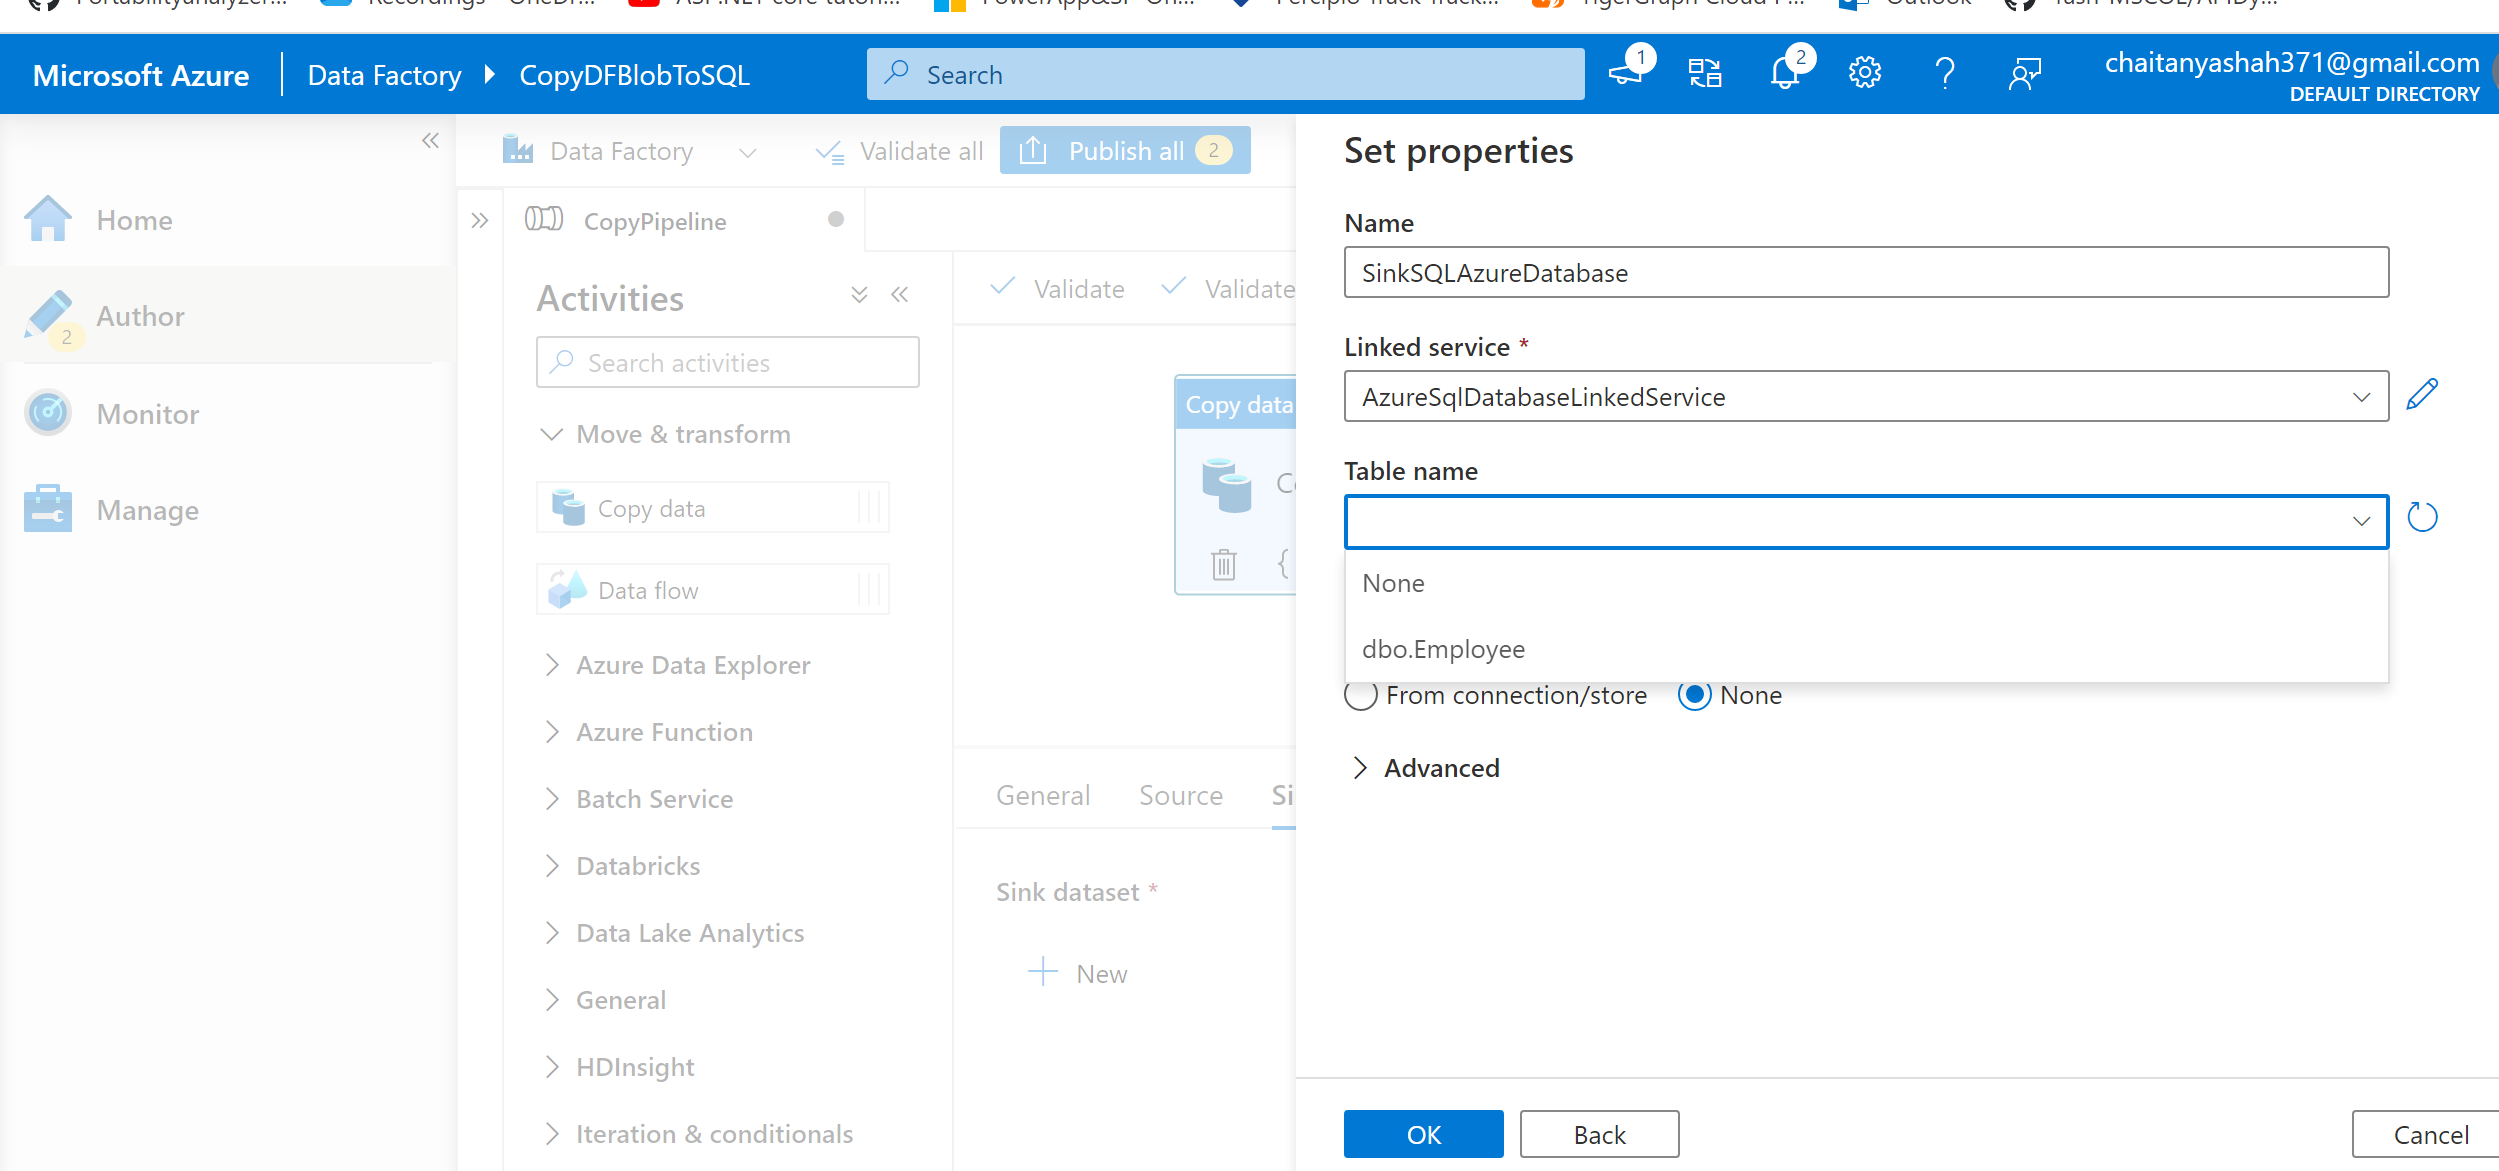Image resolution: width=2499 pixels, height=1171 pixels.
Task: Click Back button
Action: (x=1599, y=1134)
